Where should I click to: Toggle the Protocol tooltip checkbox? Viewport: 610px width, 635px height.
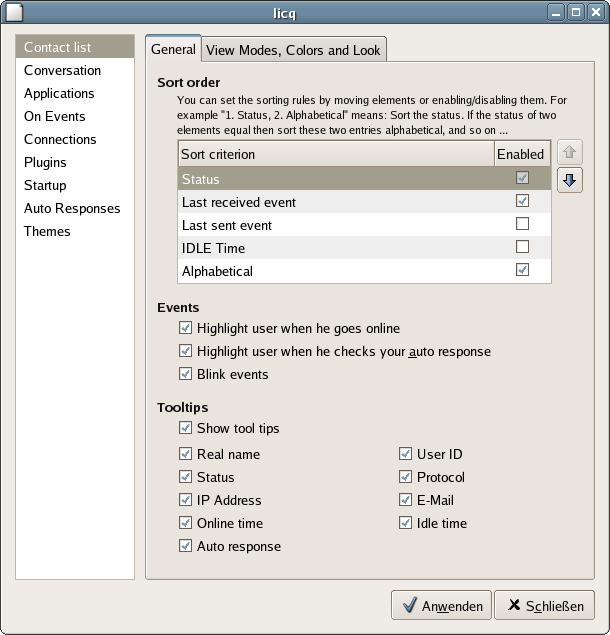click(405, 477)
